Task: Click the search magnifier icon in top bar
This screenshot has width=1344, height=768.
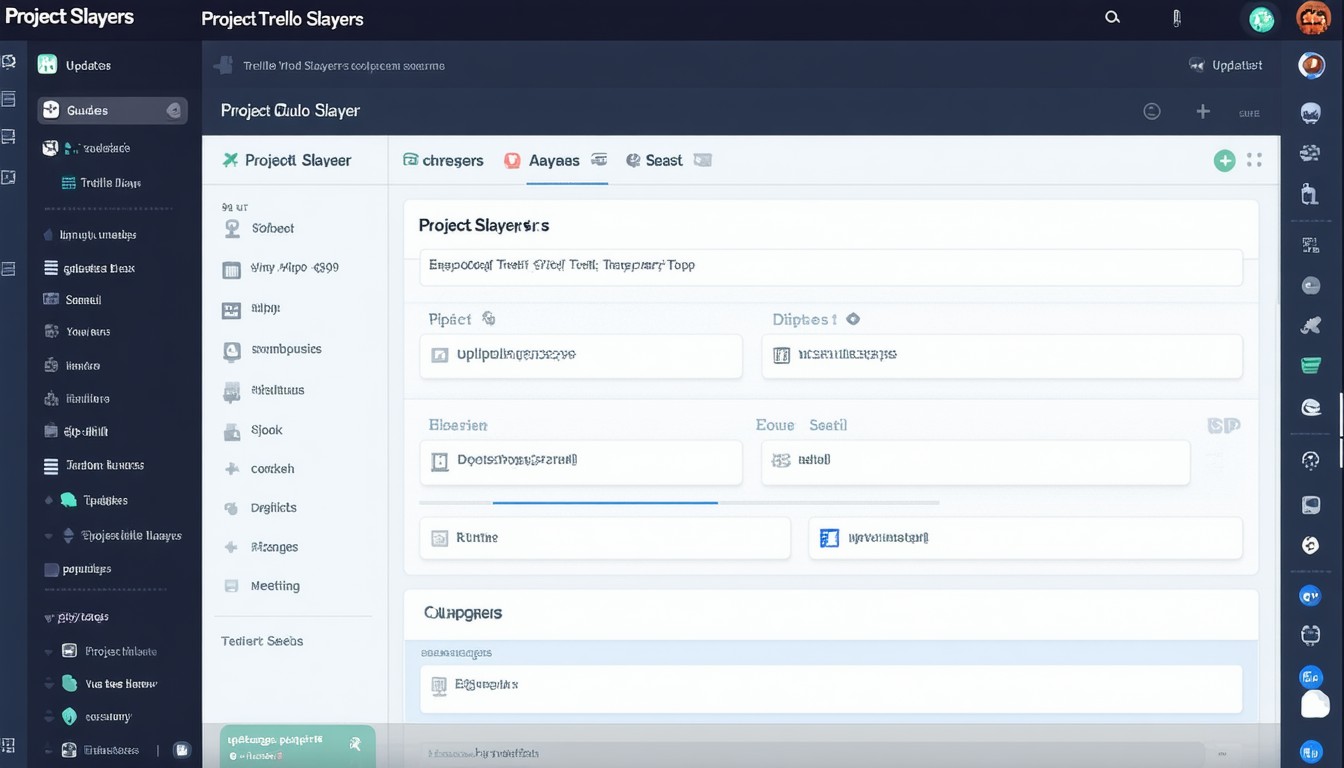Action: pos(1112,17)
